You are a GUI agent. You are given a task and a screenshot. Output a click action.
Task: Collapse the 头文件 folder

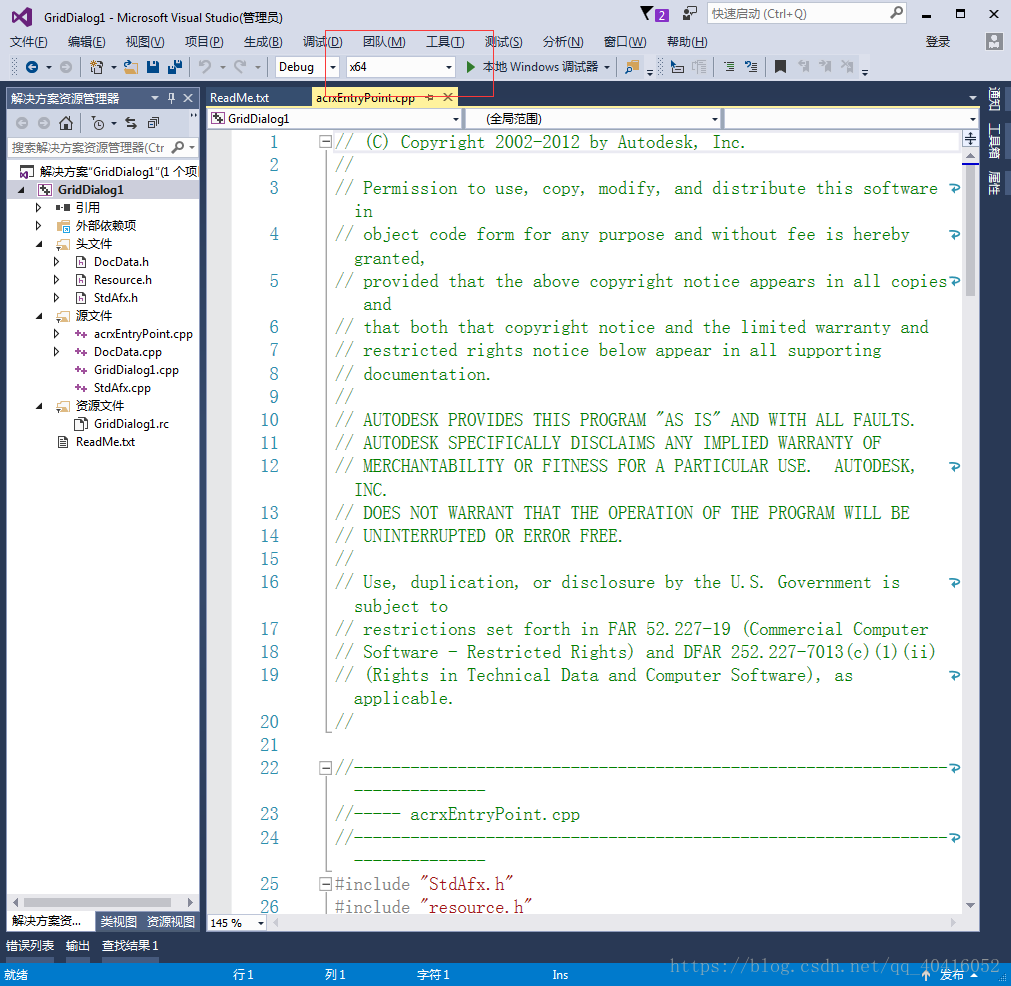tap(39, 244)
